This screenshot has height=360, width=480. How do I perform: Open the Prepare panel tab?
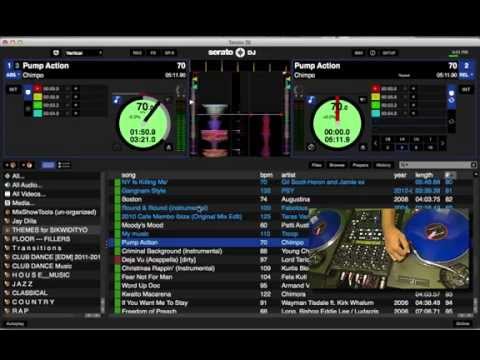click(x=360, y=165)
